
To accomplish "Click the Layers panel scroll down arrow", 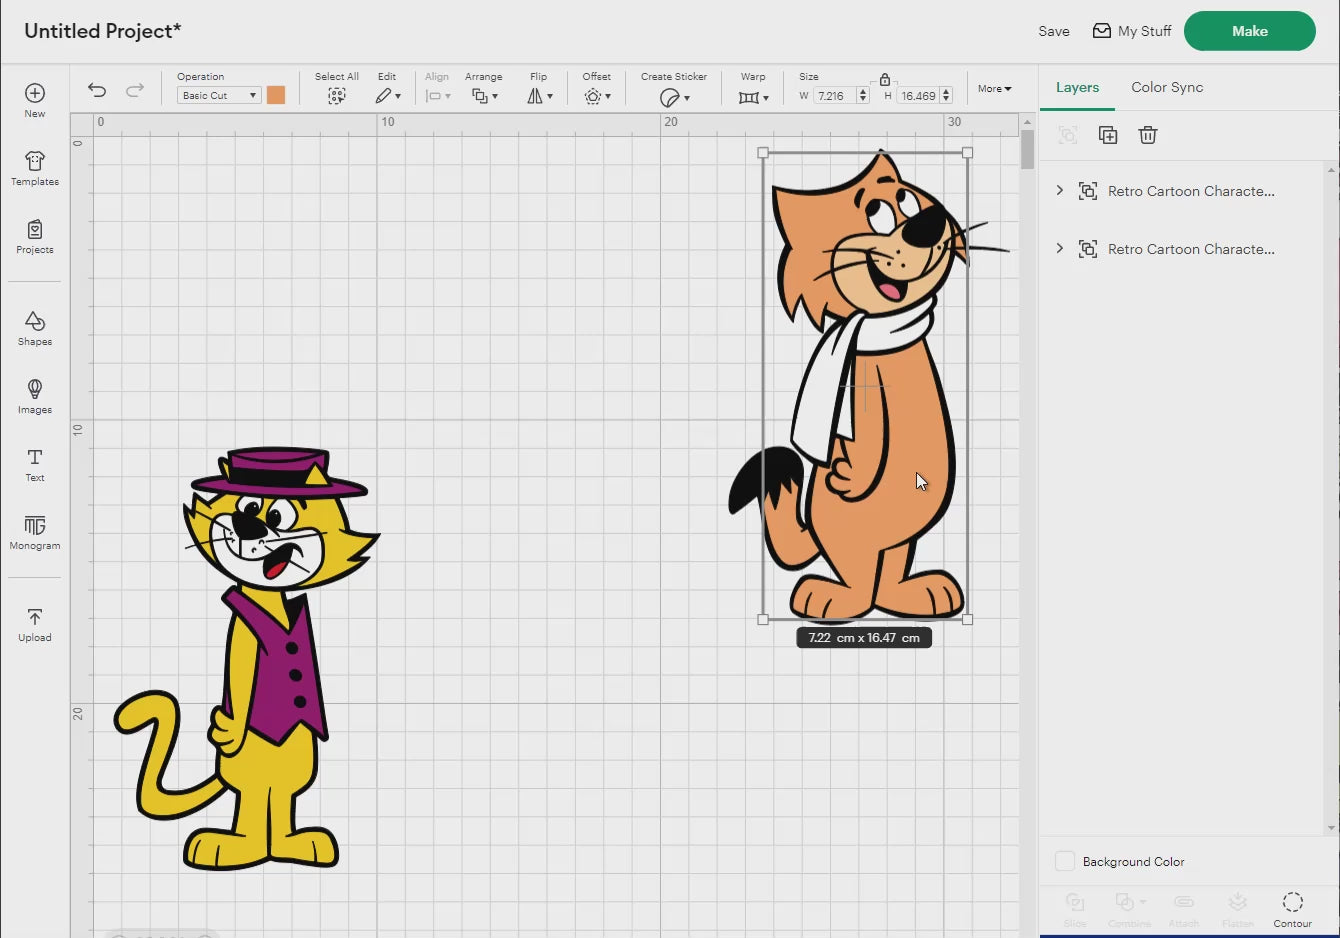I will coord(1331,828).
